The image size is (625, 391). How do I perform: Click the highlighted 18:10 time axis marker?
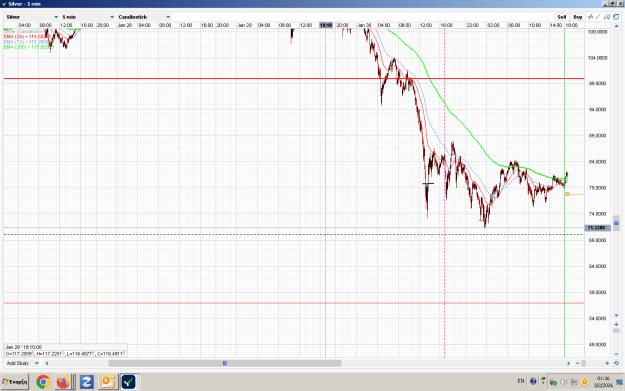point(326,25)
